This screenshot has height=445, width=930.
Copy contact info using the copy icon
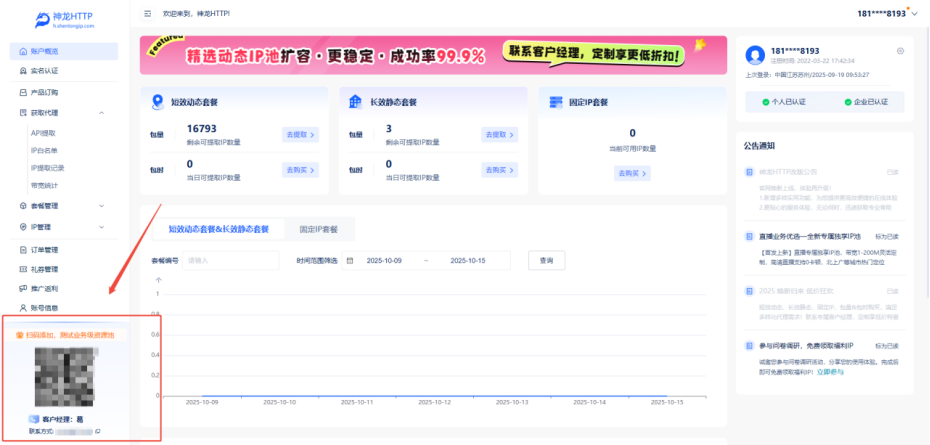tap(97, 431)
